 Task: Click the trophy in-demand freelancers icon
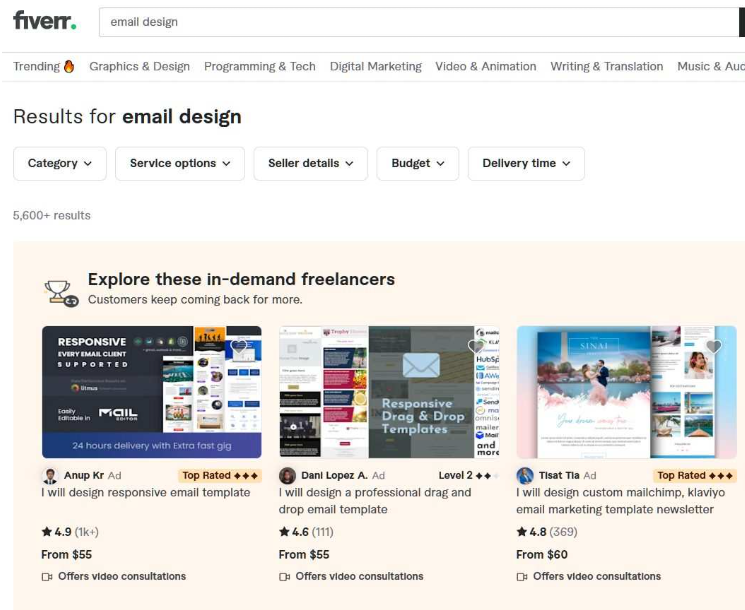[x=61, y=293]
